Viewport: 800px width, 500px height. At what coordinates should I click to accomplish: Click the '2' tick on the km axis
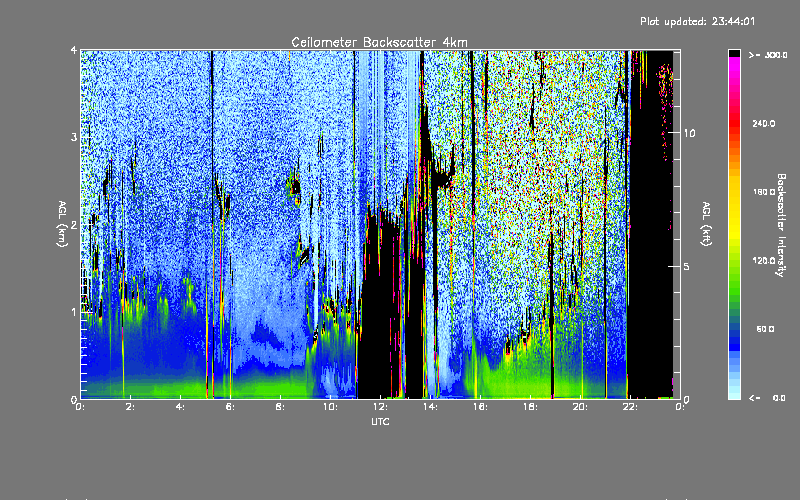[x=74, y=225]
